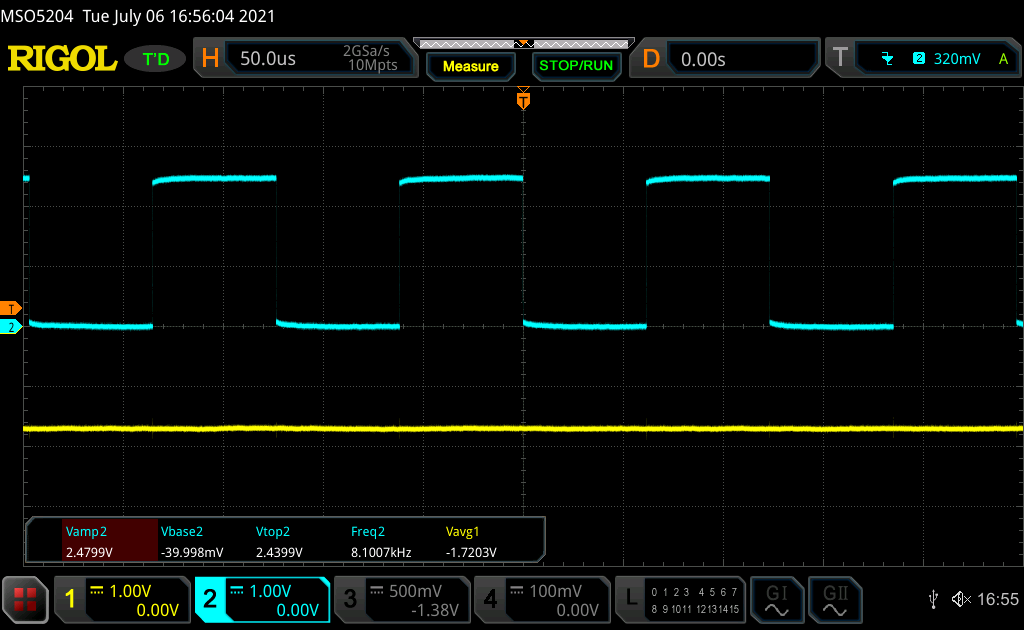This screenshot has width=1024, height=630.
Task: Click digital channels 0-15 indicator
Action: pos(695,601)
